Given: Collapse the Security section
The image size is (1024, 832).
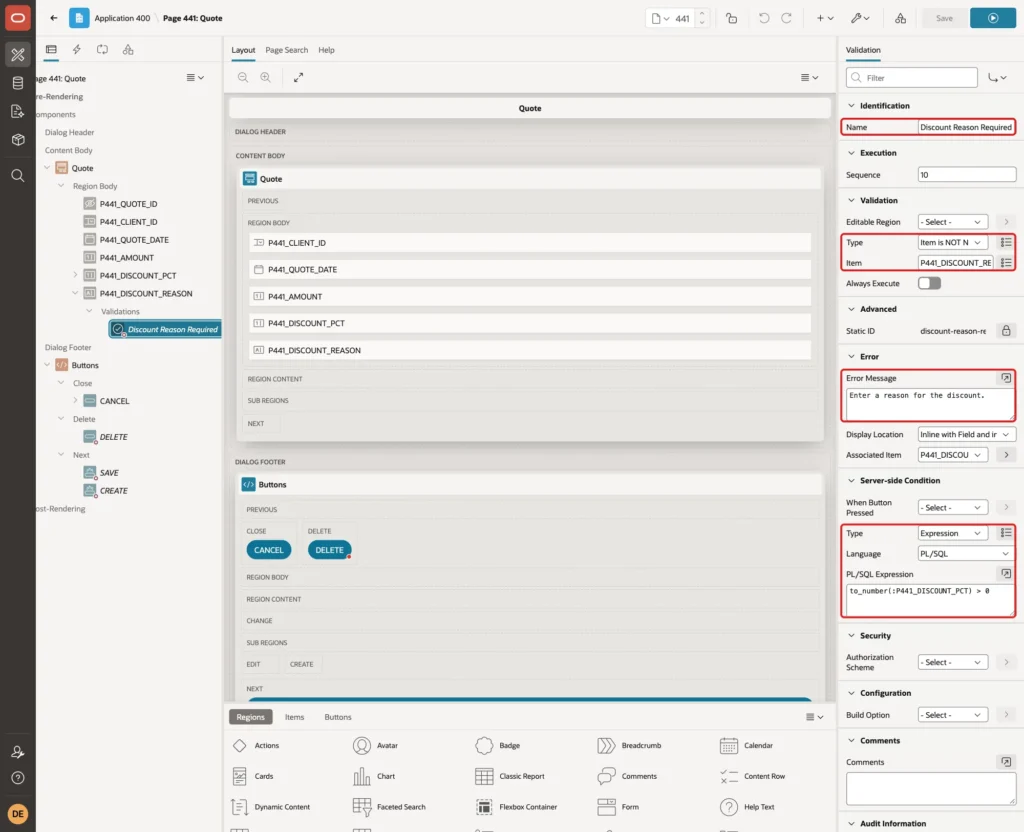Looking at the screenshot, I should pyautogui.click(x=851, y=635).
